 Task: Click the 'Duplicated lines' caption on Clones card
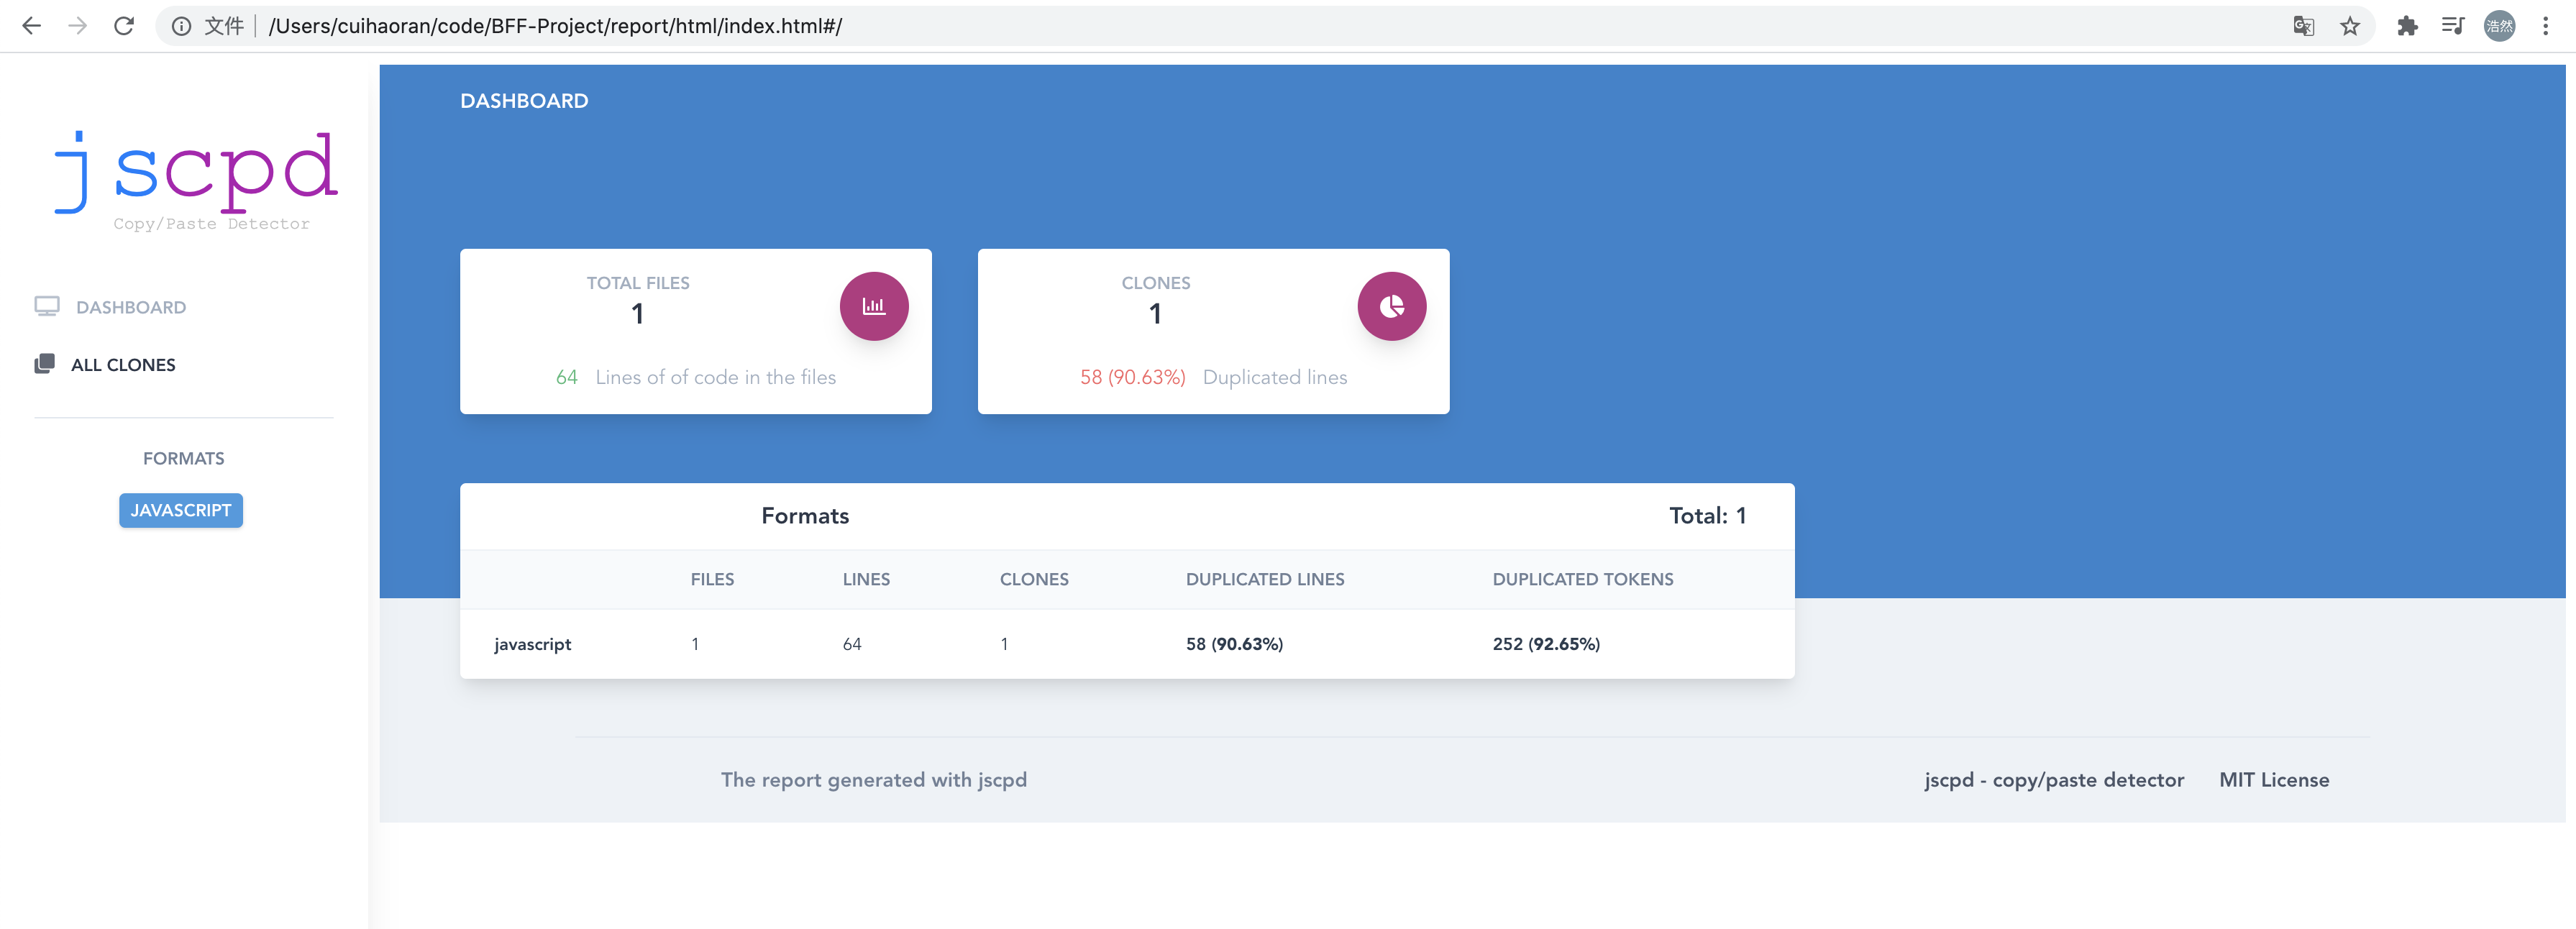1275,377
